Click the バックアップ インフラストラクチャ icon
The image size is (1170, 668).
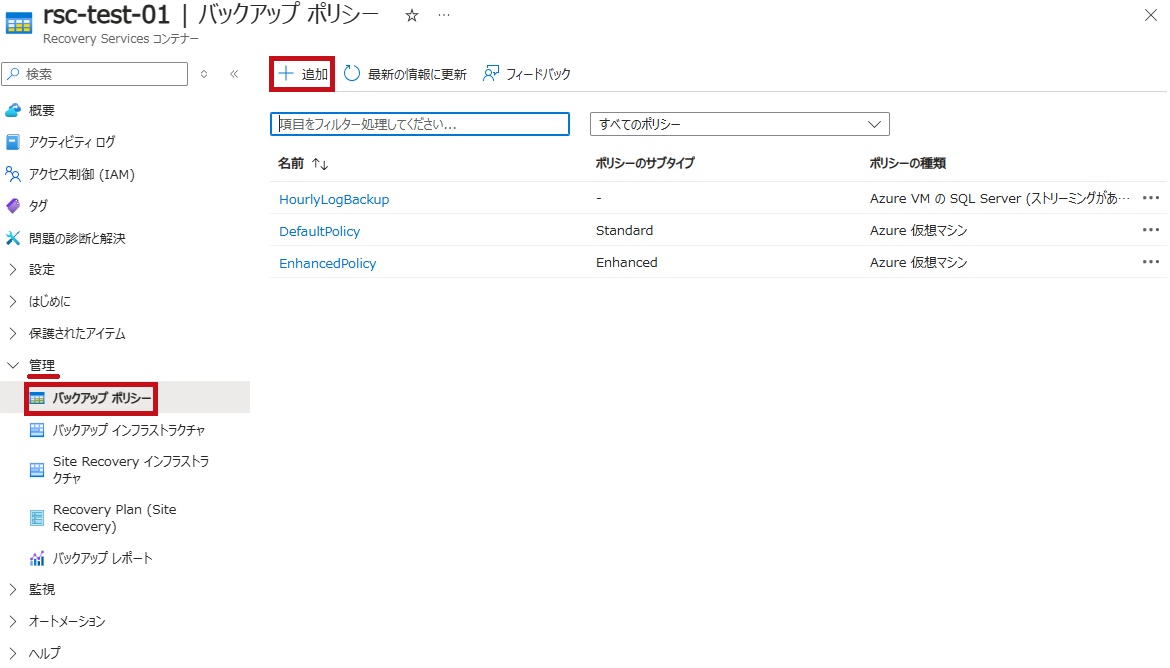point(37,430)
